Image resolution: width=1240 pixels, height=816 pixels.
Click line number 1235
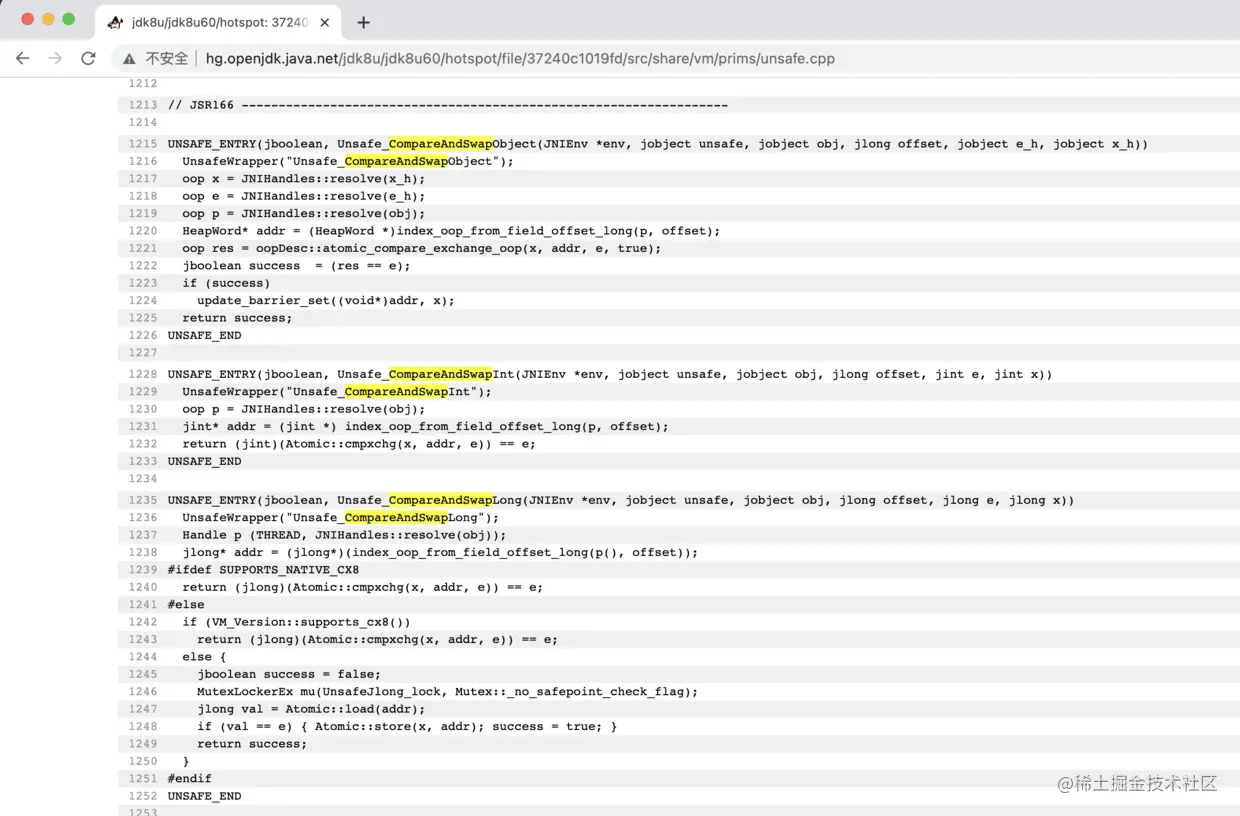tap(142, 500)
